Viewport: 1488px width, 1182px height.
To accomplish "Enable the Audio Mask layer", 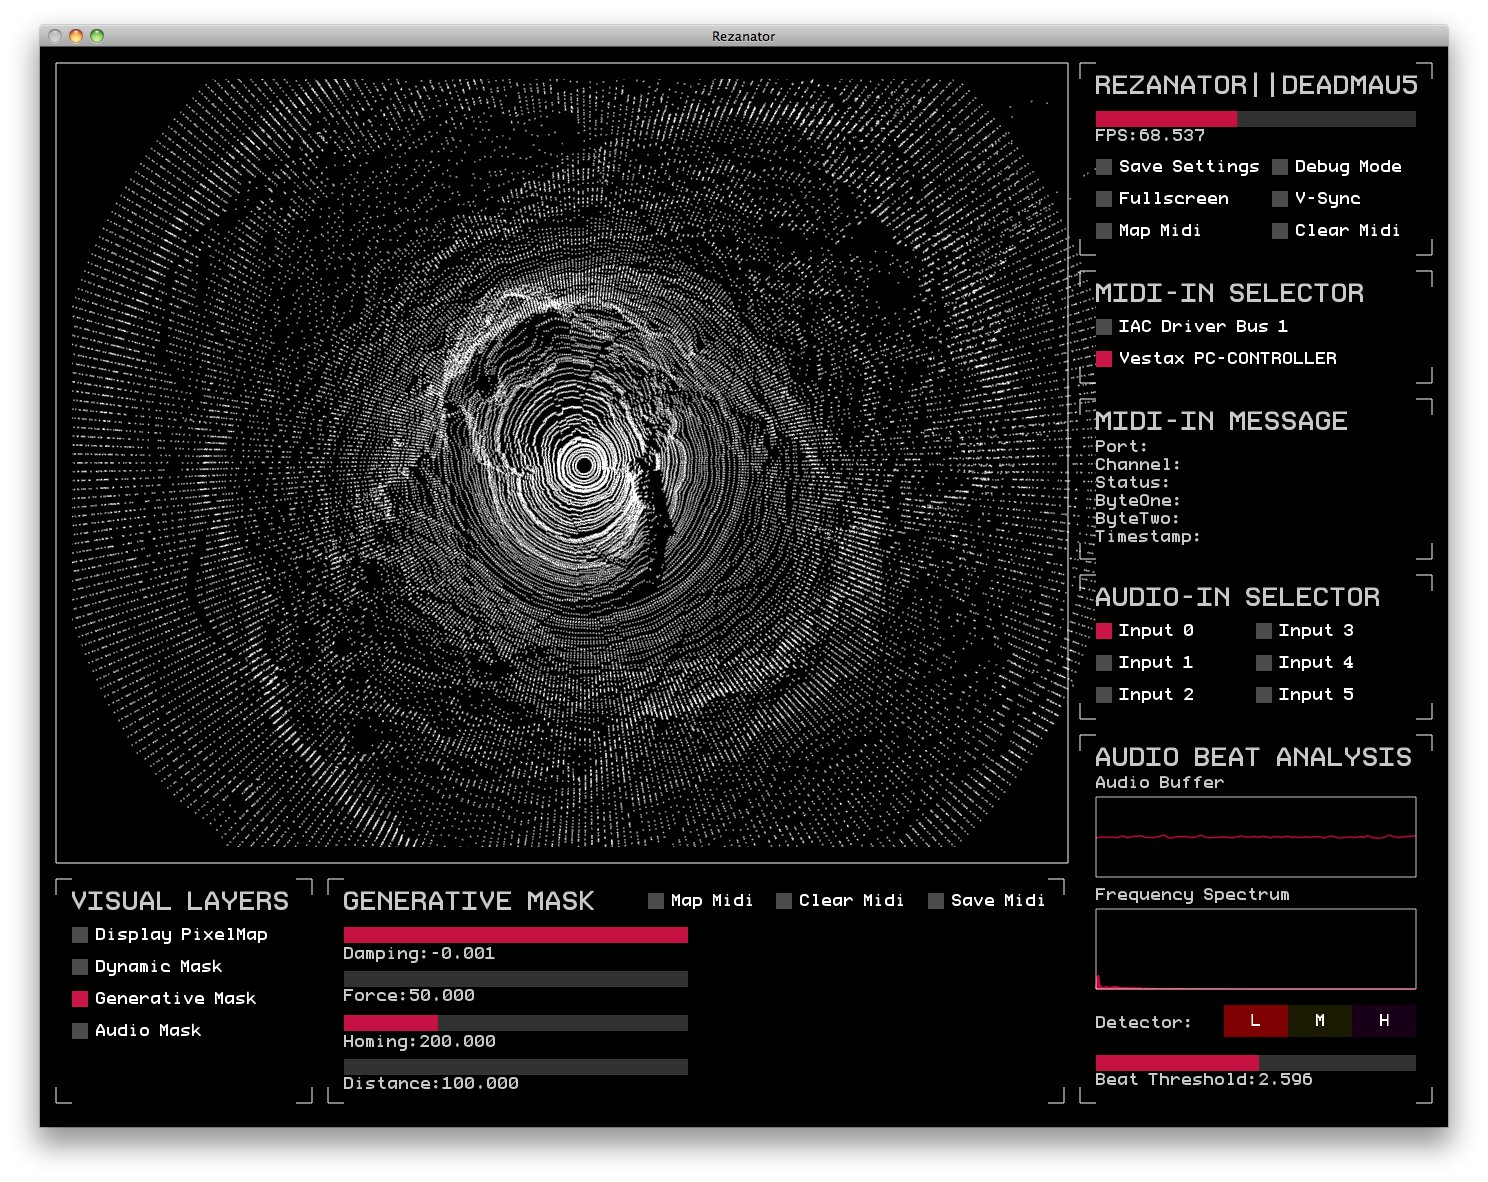I will [79, 1030].
